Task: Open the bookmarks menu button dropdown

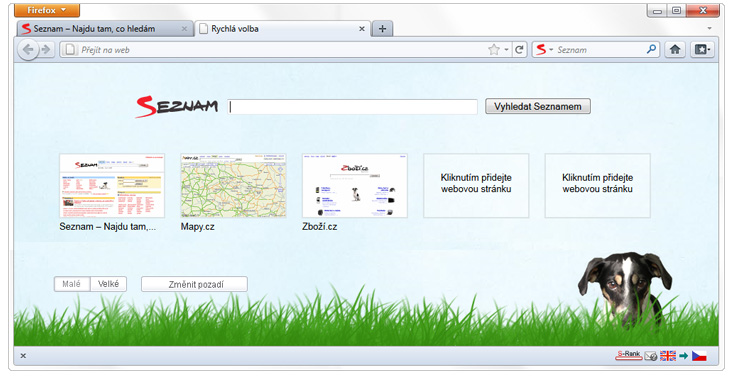Action: 703,50
